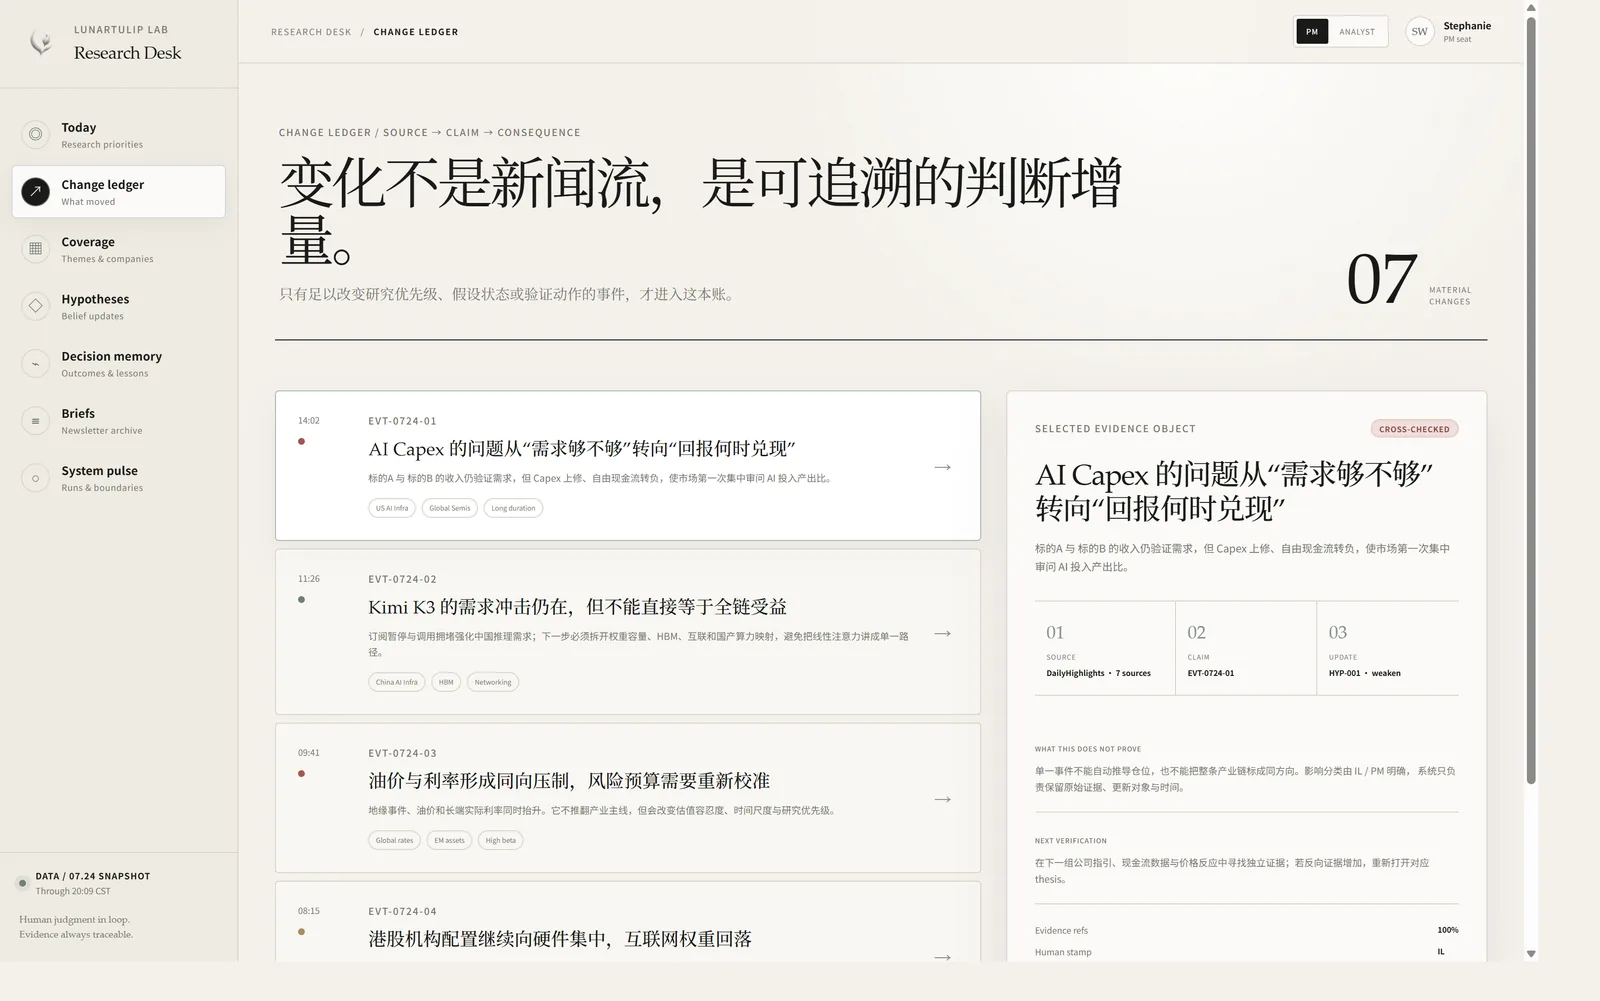Open the 02 CLAIM EVT-0724-01 cell

click(x=1246, y=648)
